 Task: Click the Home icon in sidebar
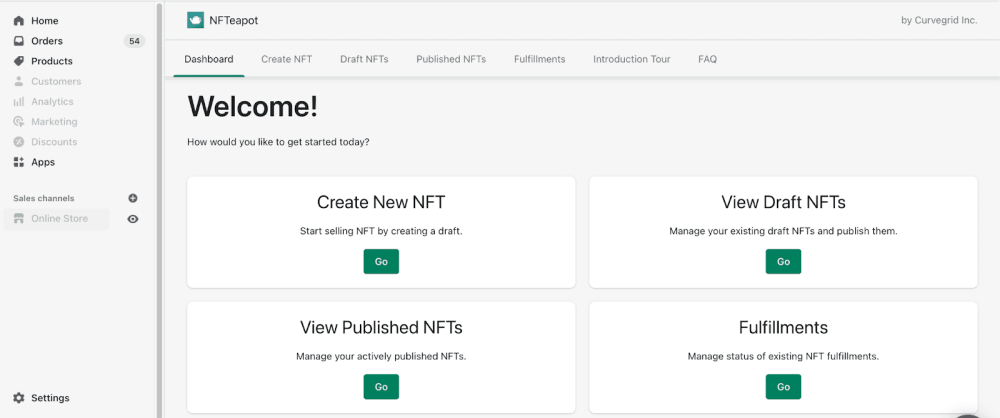[x=19, y=21]
